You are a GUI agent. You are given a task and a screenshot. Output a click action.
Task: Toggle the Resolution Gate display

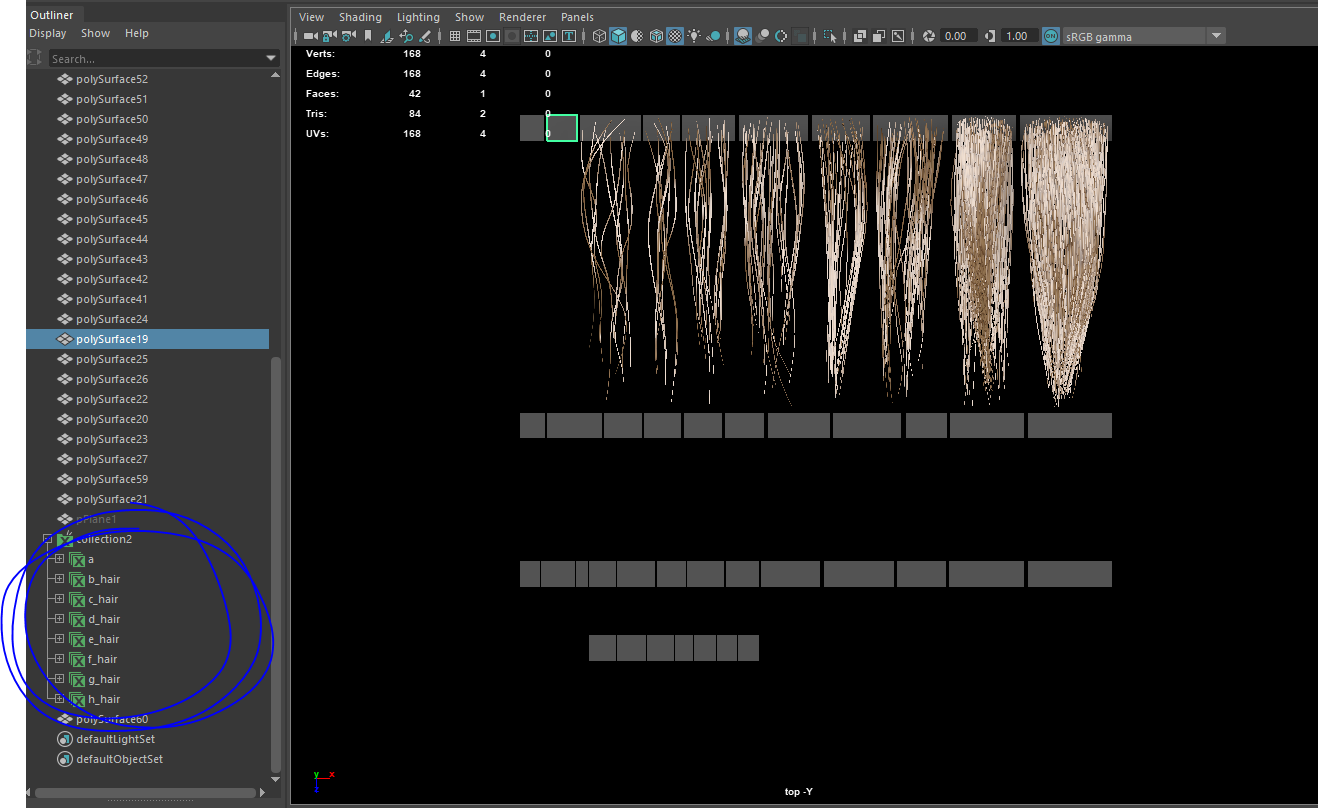[x=493, y=36]
